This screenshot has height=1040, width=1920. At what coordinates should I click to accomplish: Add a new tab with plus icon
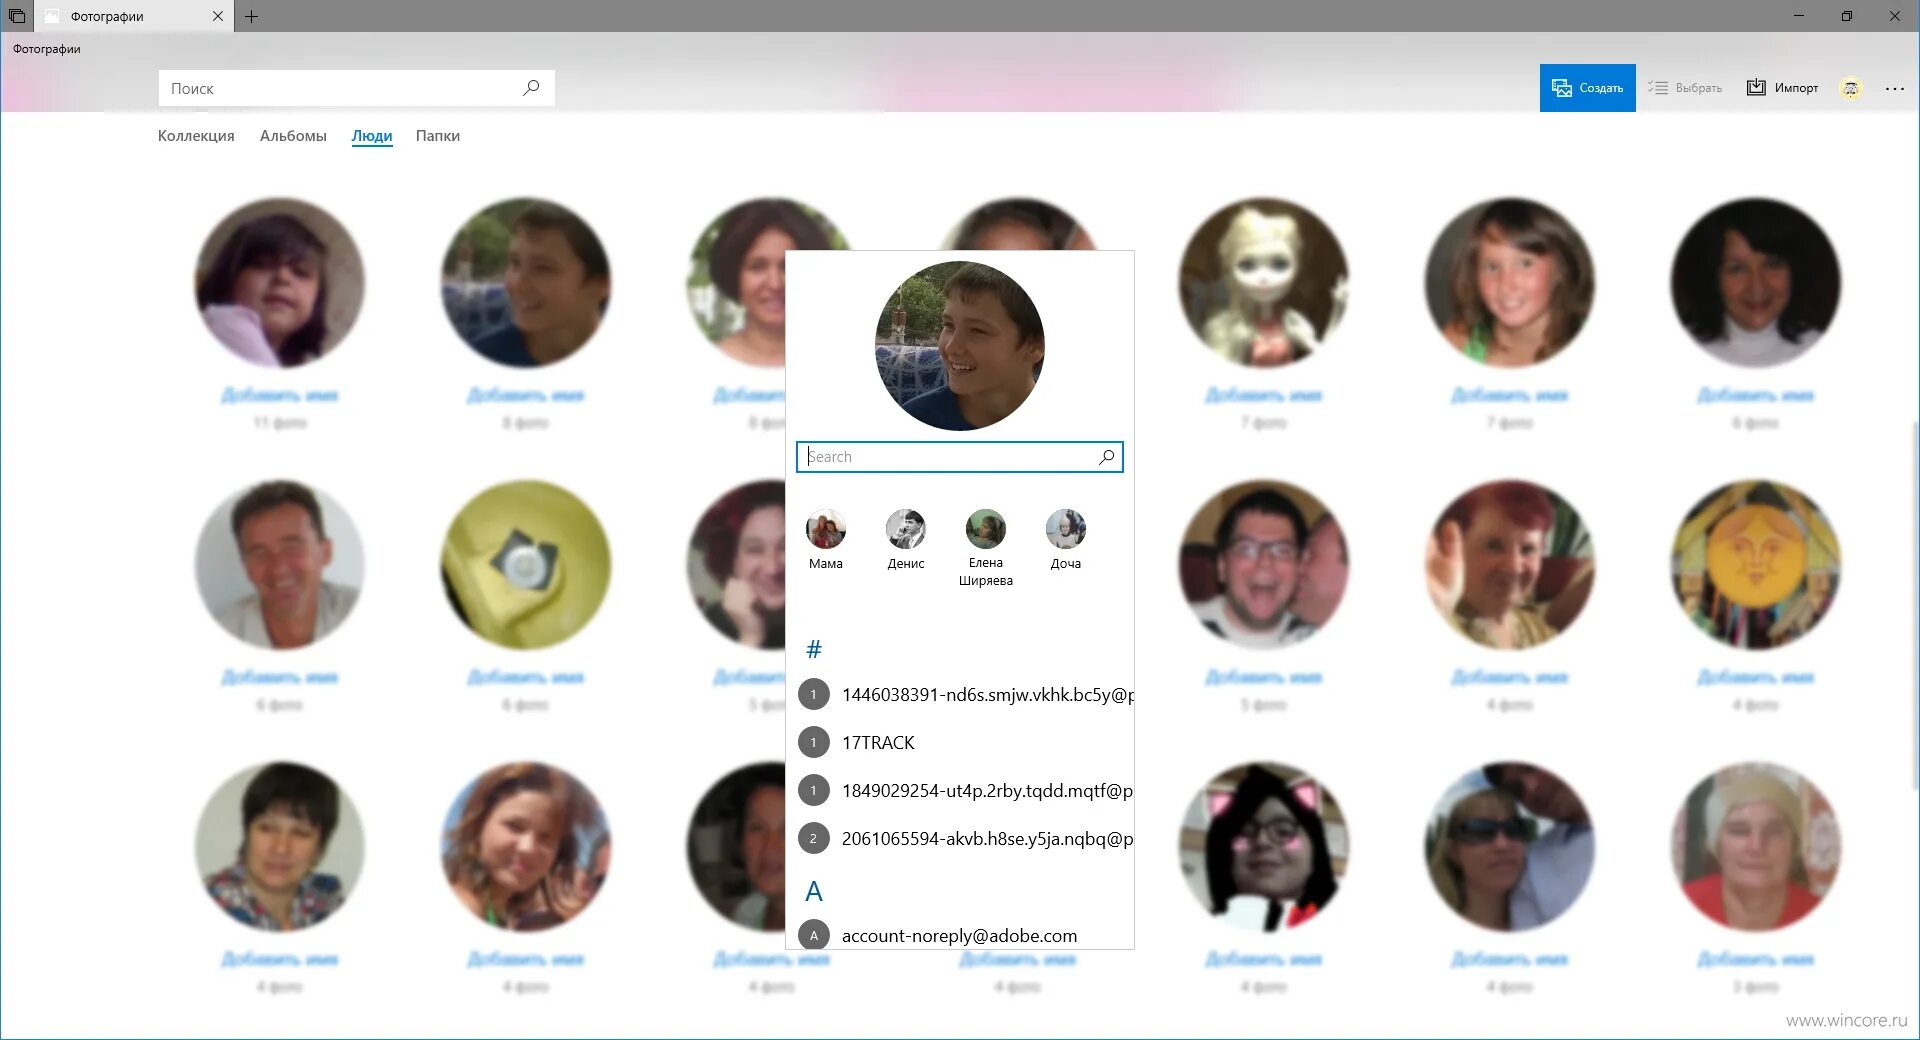point(251,16)
